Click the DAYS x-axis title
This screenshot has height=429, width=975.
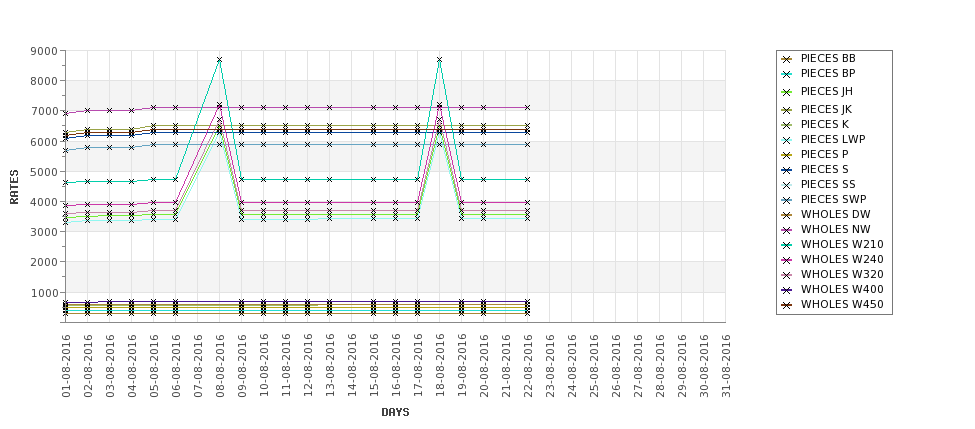tap(395, 412)
